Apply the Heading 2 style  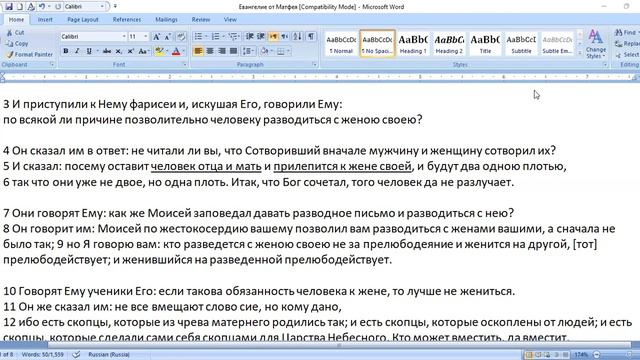coord(449,43)
